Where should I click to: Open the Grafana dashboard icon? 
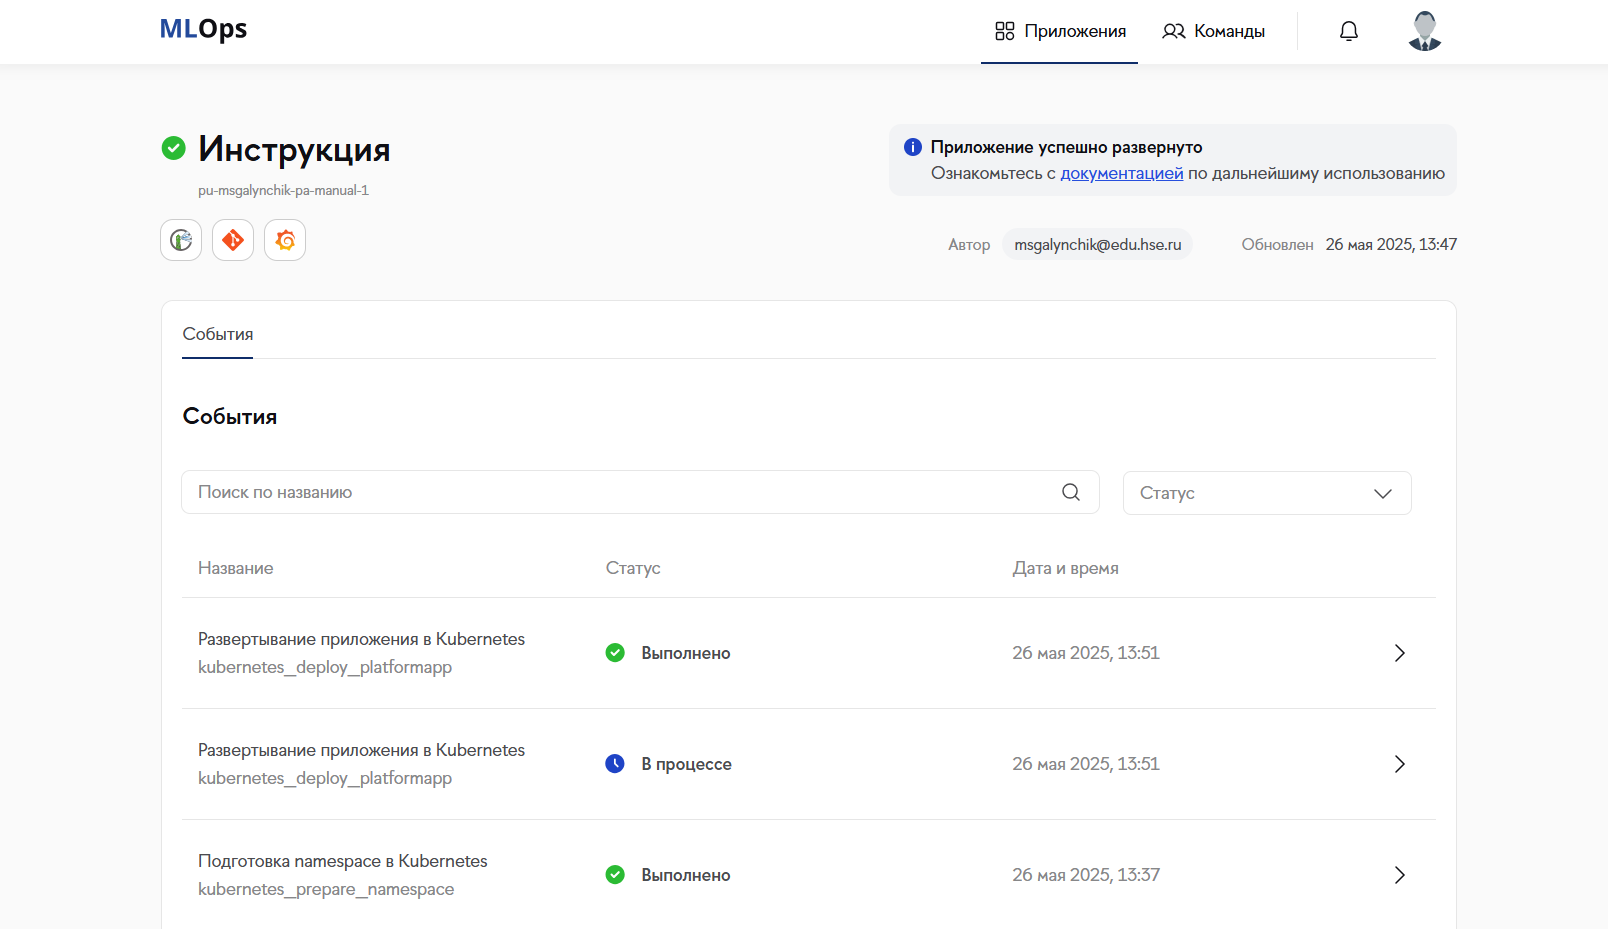285,240
